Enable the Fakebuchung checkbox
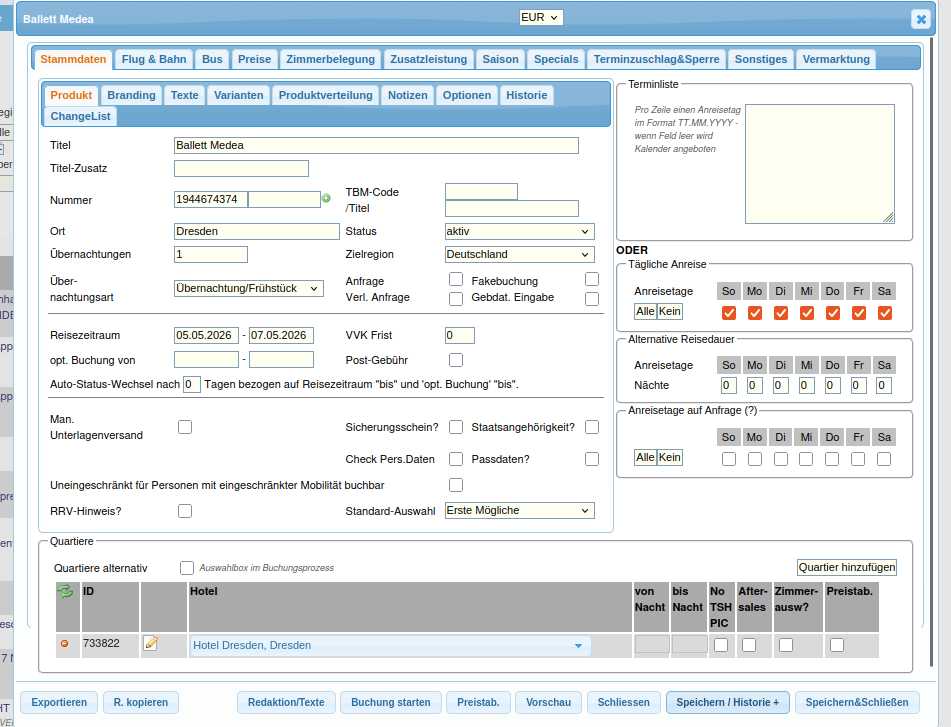Image resolution: width=951 pixels, height=727 pixels. click(592, 280)
